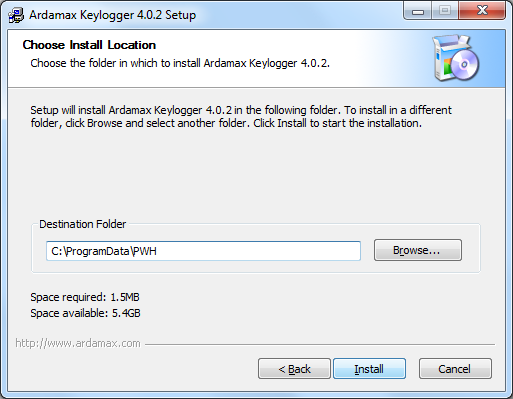Click the Install button

(369, 369)
